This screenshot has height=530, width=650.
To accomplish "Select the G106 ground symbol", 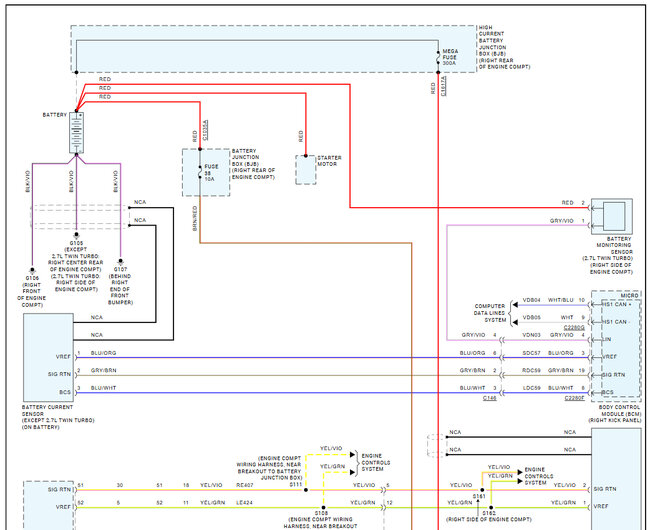I will (x=32, y=271).
